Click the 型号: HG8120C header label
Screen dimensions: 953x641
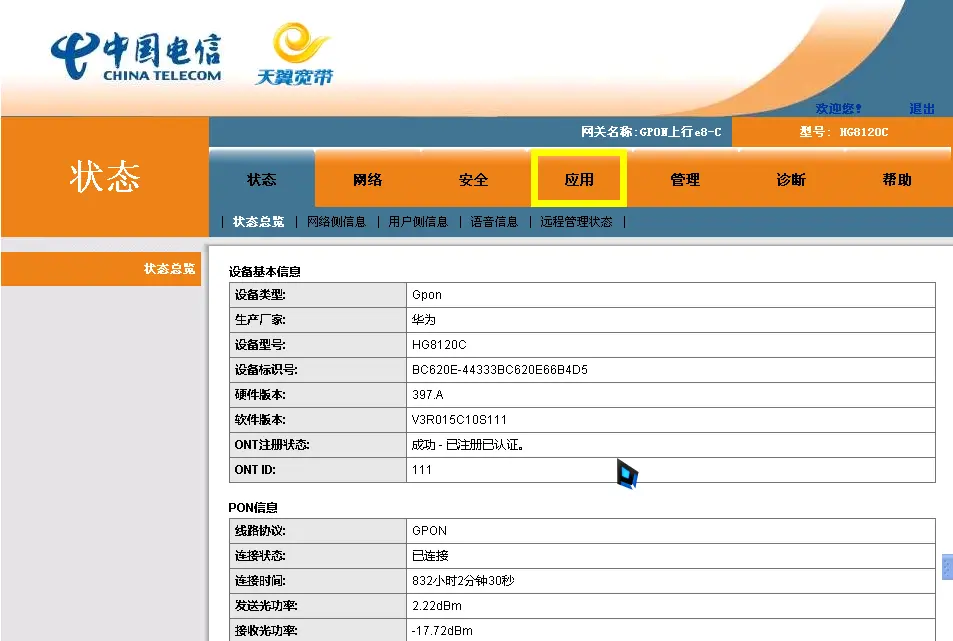844,132
